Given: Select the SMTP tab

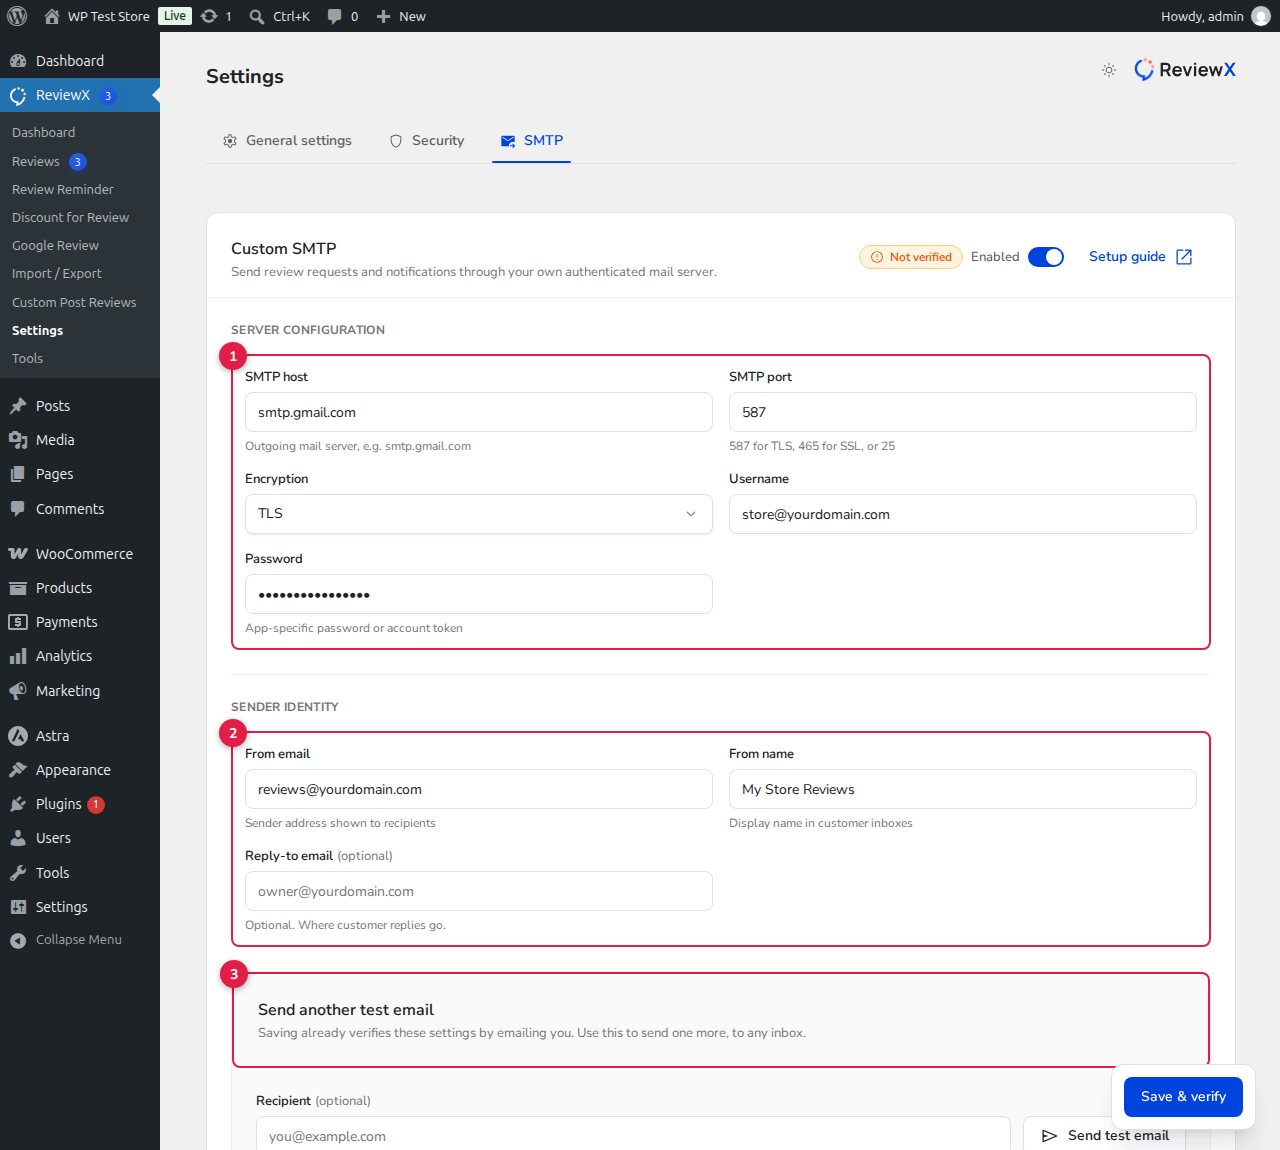Looking at the screenshot, I should tap(532, 141).
